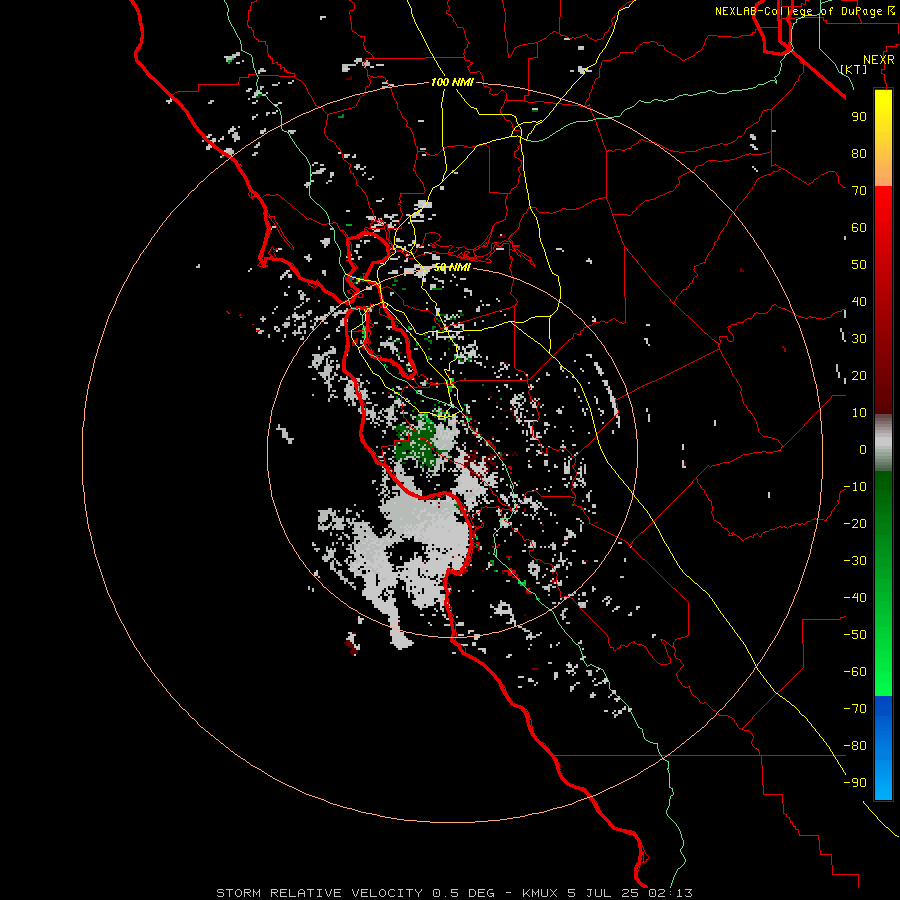Select the "60" value on the velocity scale
The width and height of the screenshot is (900, 900).
[859, 228]
